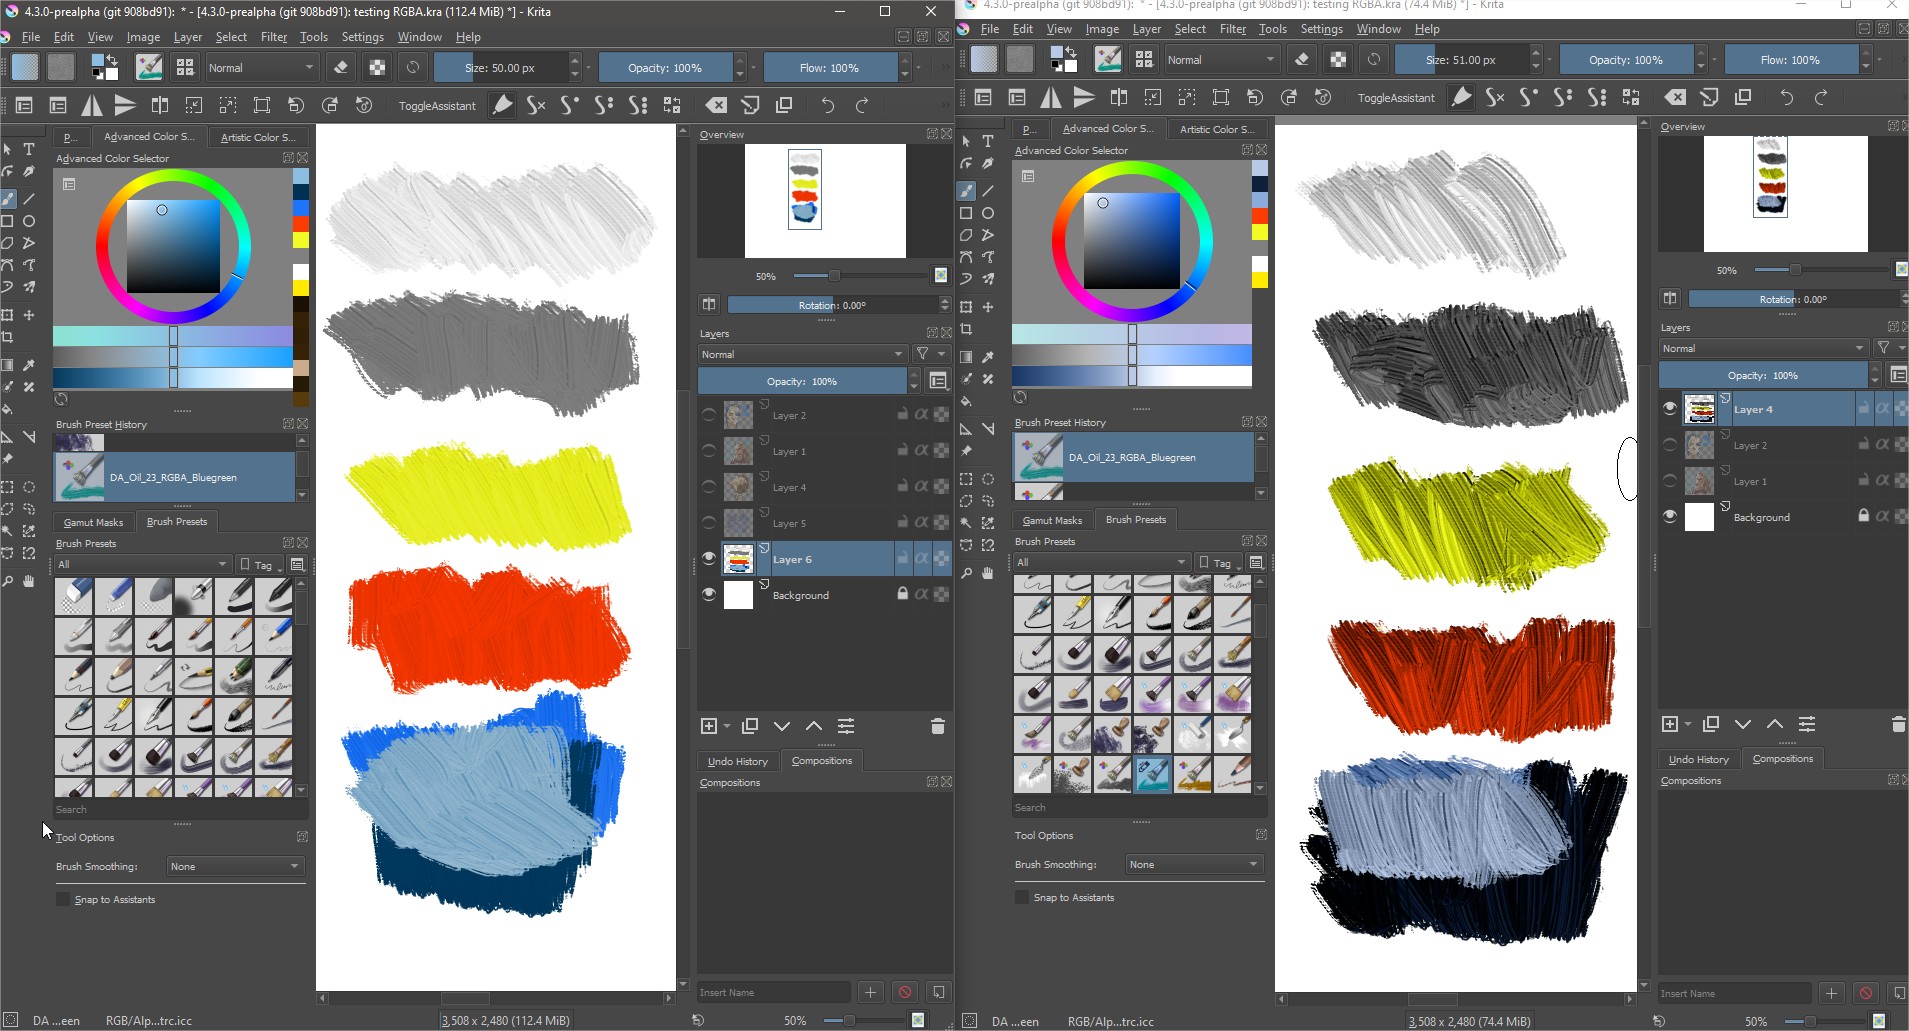
Task: Enable Snap to Assistants in right window
Action: (1022, 897)
